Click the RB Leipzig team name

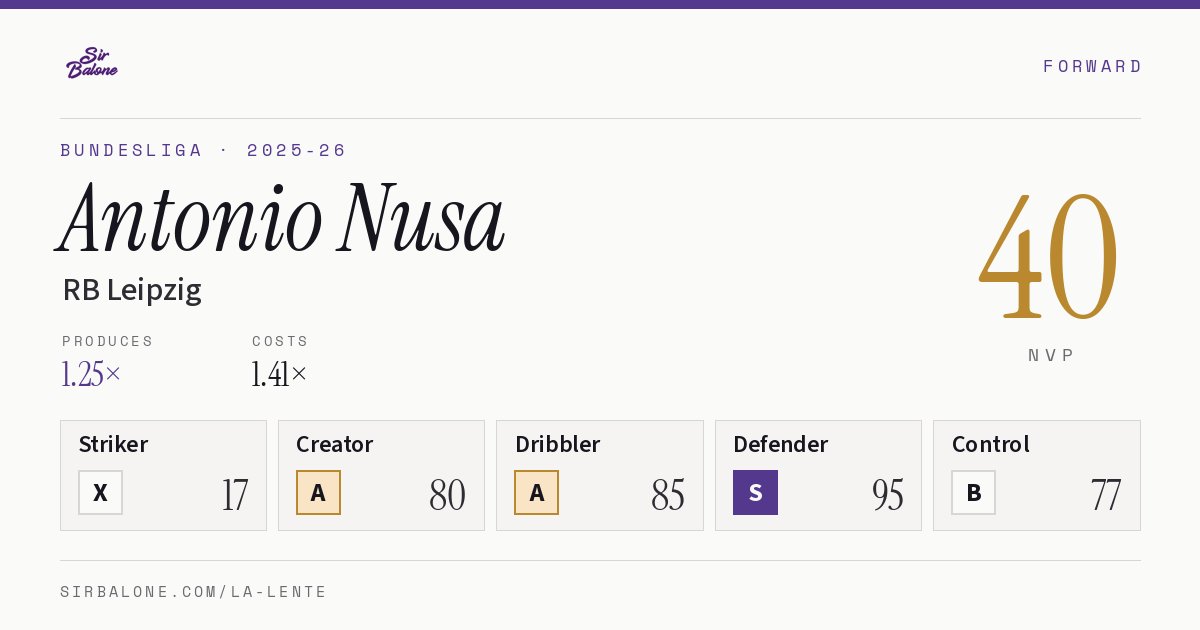132,290
